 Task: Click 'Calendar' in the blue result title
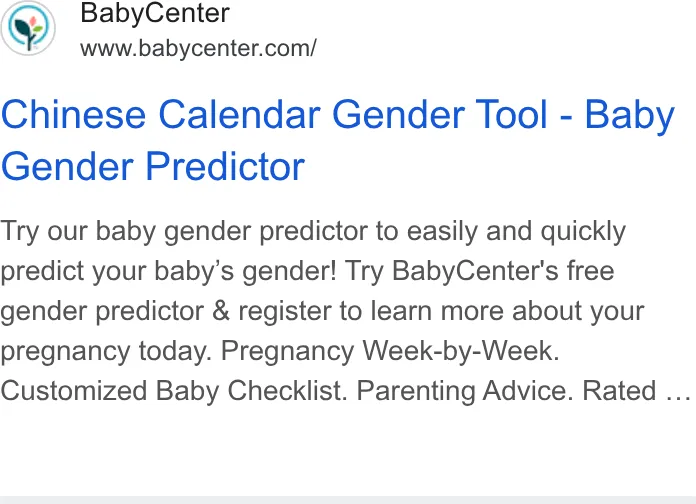pyautogui.click(x=239, y=115)
